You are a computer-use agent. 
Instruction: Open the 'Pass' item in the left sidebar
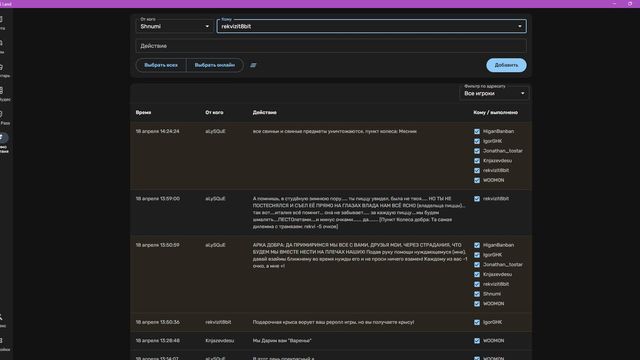(5, 118)
